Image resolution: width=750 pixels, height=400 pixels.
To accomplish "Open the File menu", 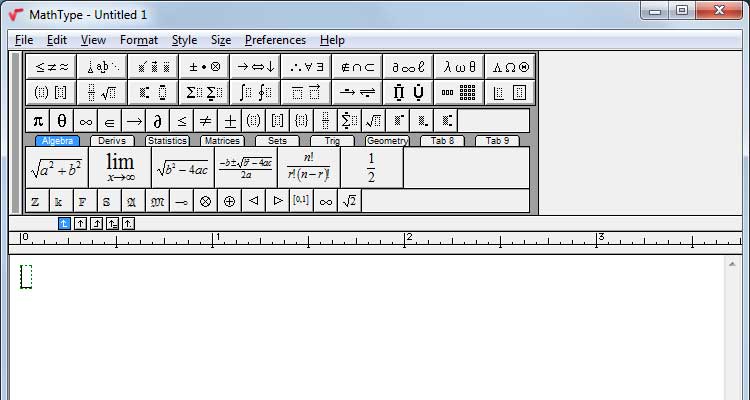I will (x=24, y=40).
